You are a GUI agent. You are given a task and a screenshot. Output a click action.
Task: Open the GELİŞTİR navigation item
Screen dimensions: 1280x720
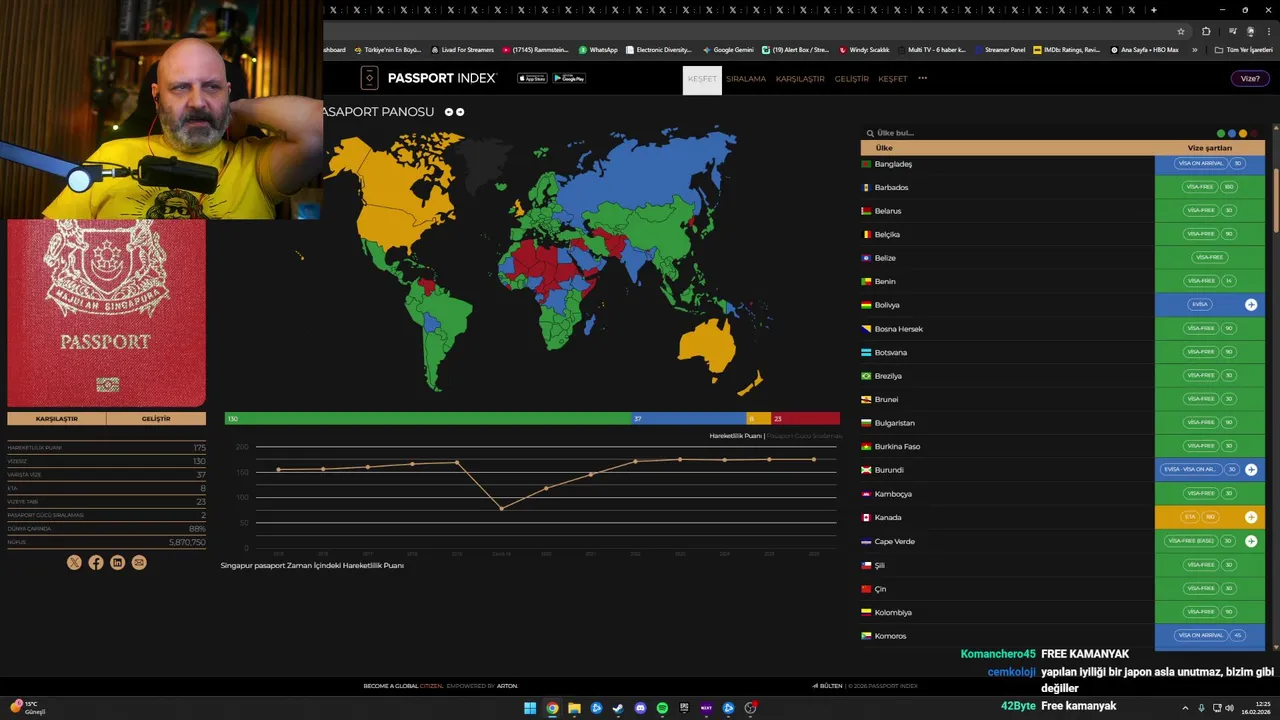click(852, 79)
